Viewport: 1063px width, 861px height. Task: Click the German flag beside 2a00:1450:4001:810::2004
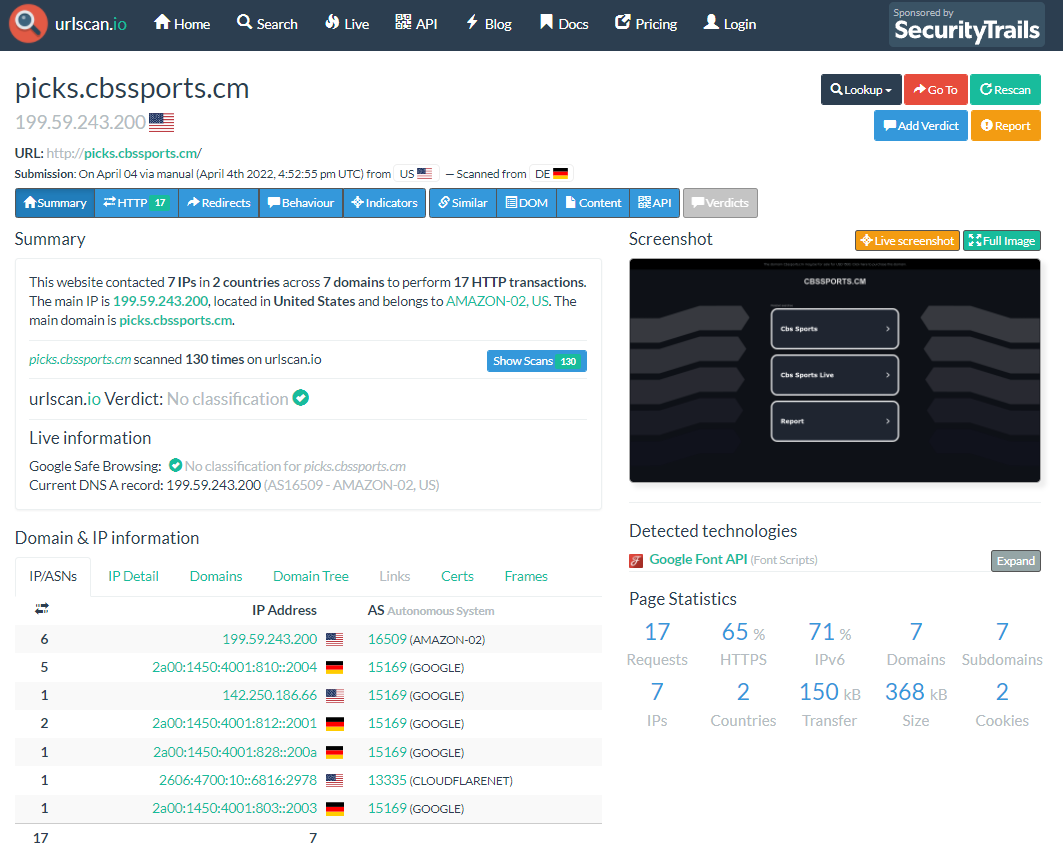pos(335,667)
